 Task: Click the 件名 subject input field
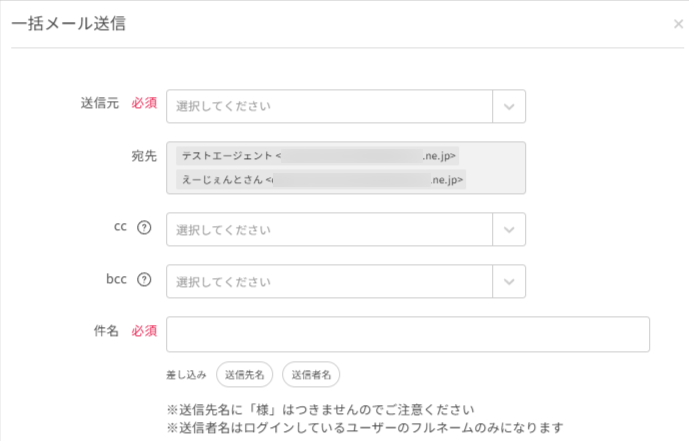click(408, 334)
